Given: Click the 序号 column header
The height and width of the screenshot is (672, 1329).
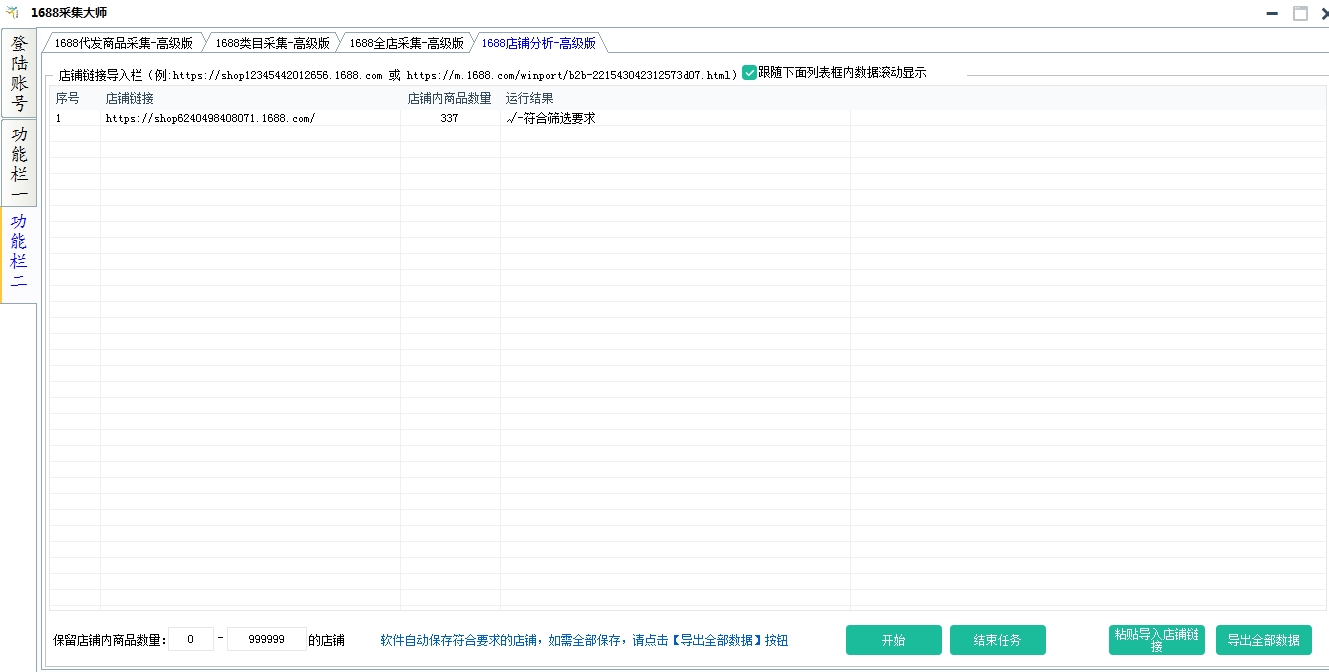Looking at the screenshot, I should [x=75, y=98].
